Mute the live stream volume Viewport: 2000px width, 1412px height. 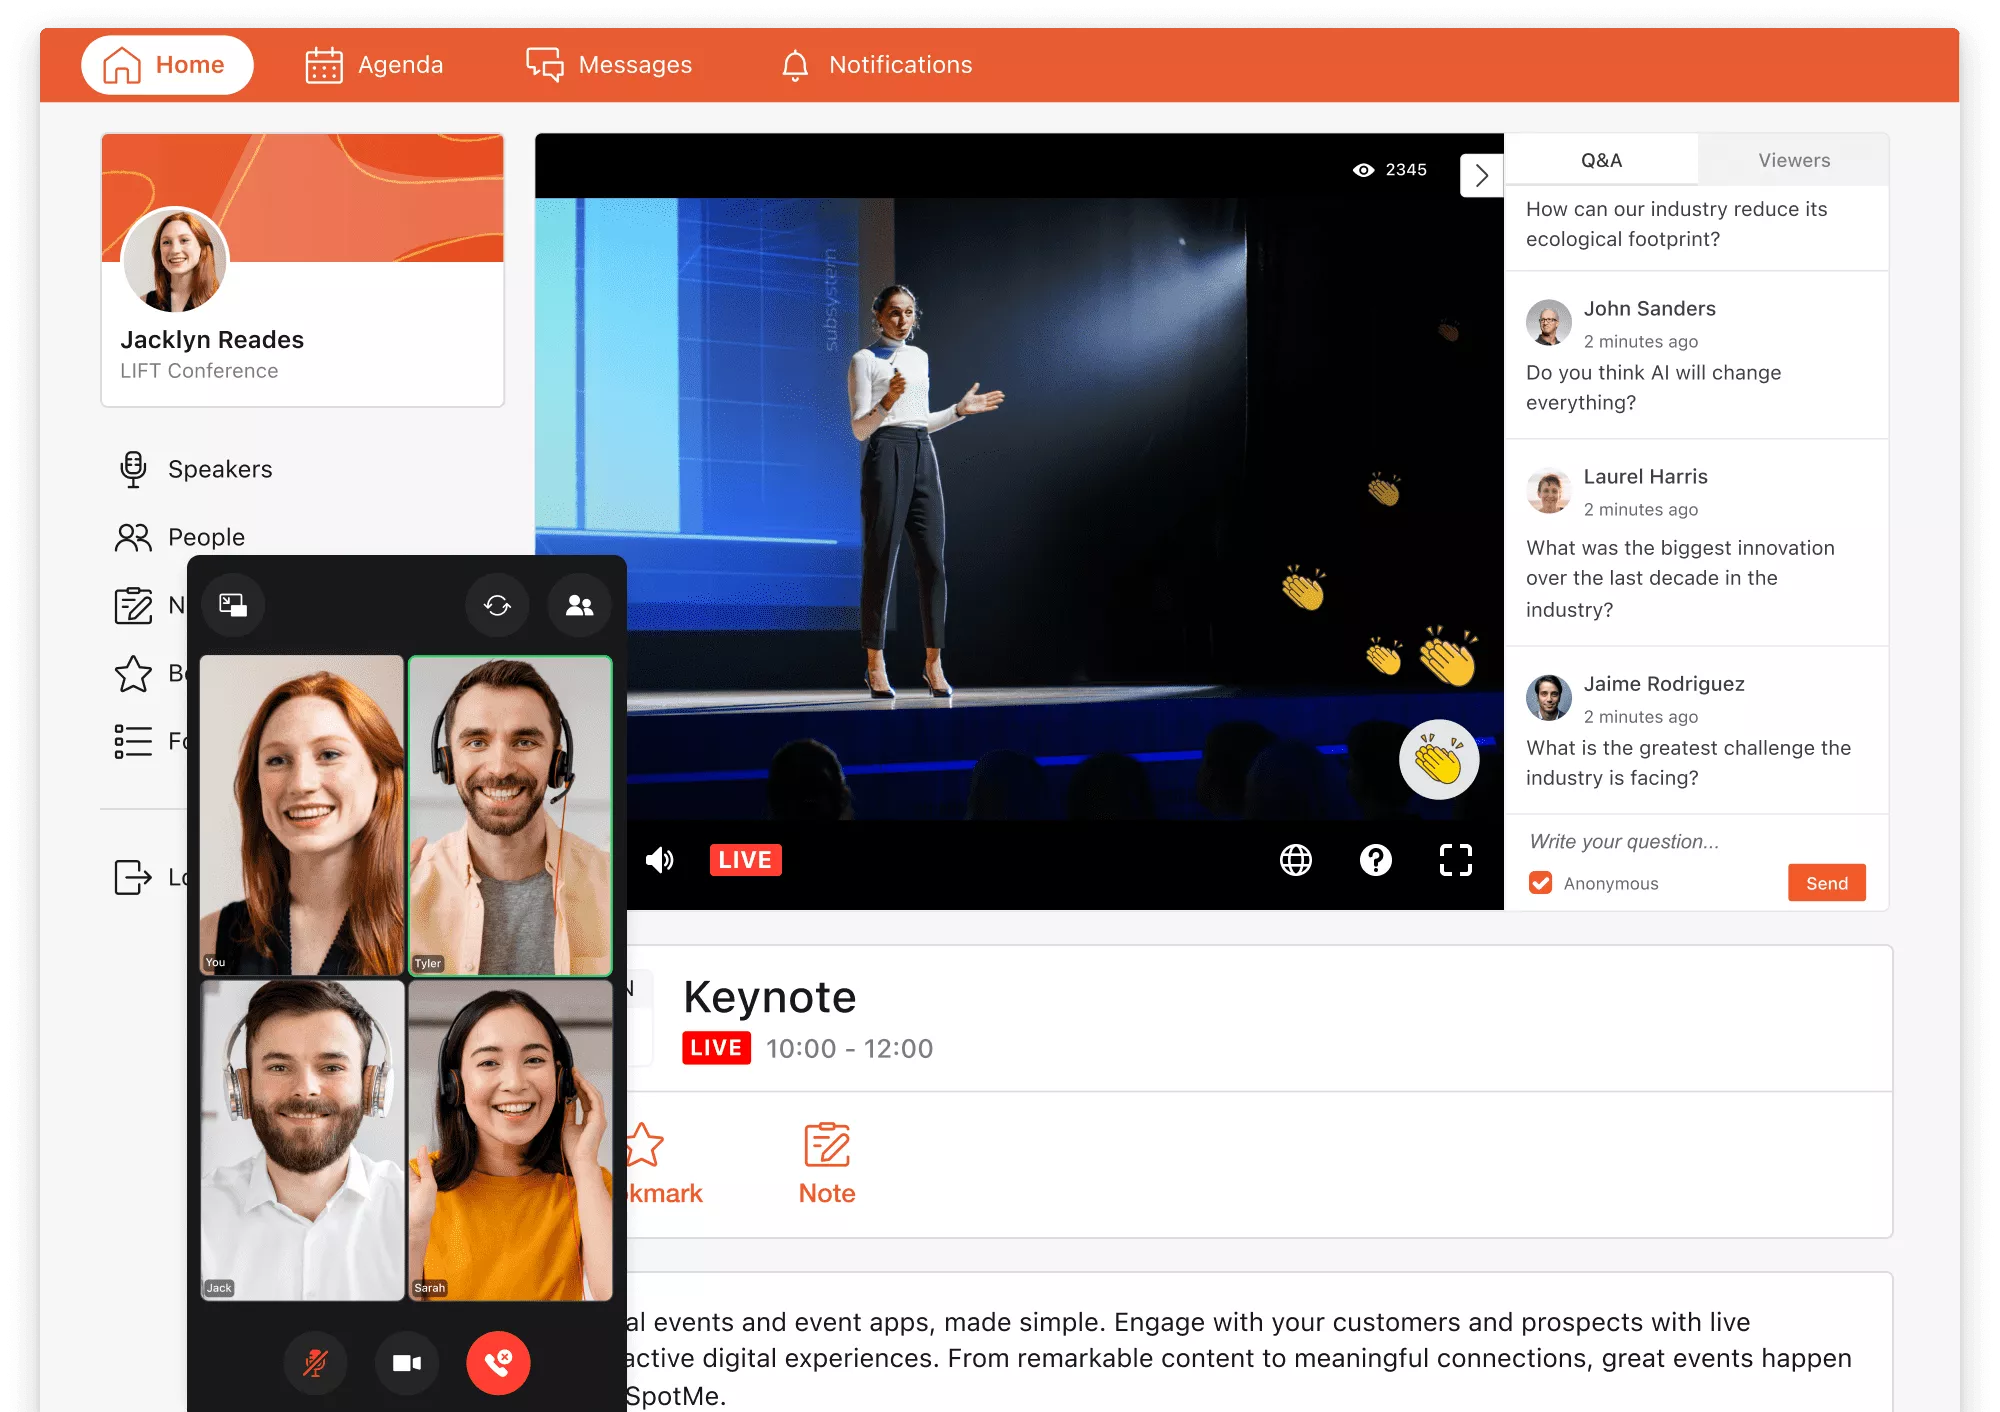[659, 860]
